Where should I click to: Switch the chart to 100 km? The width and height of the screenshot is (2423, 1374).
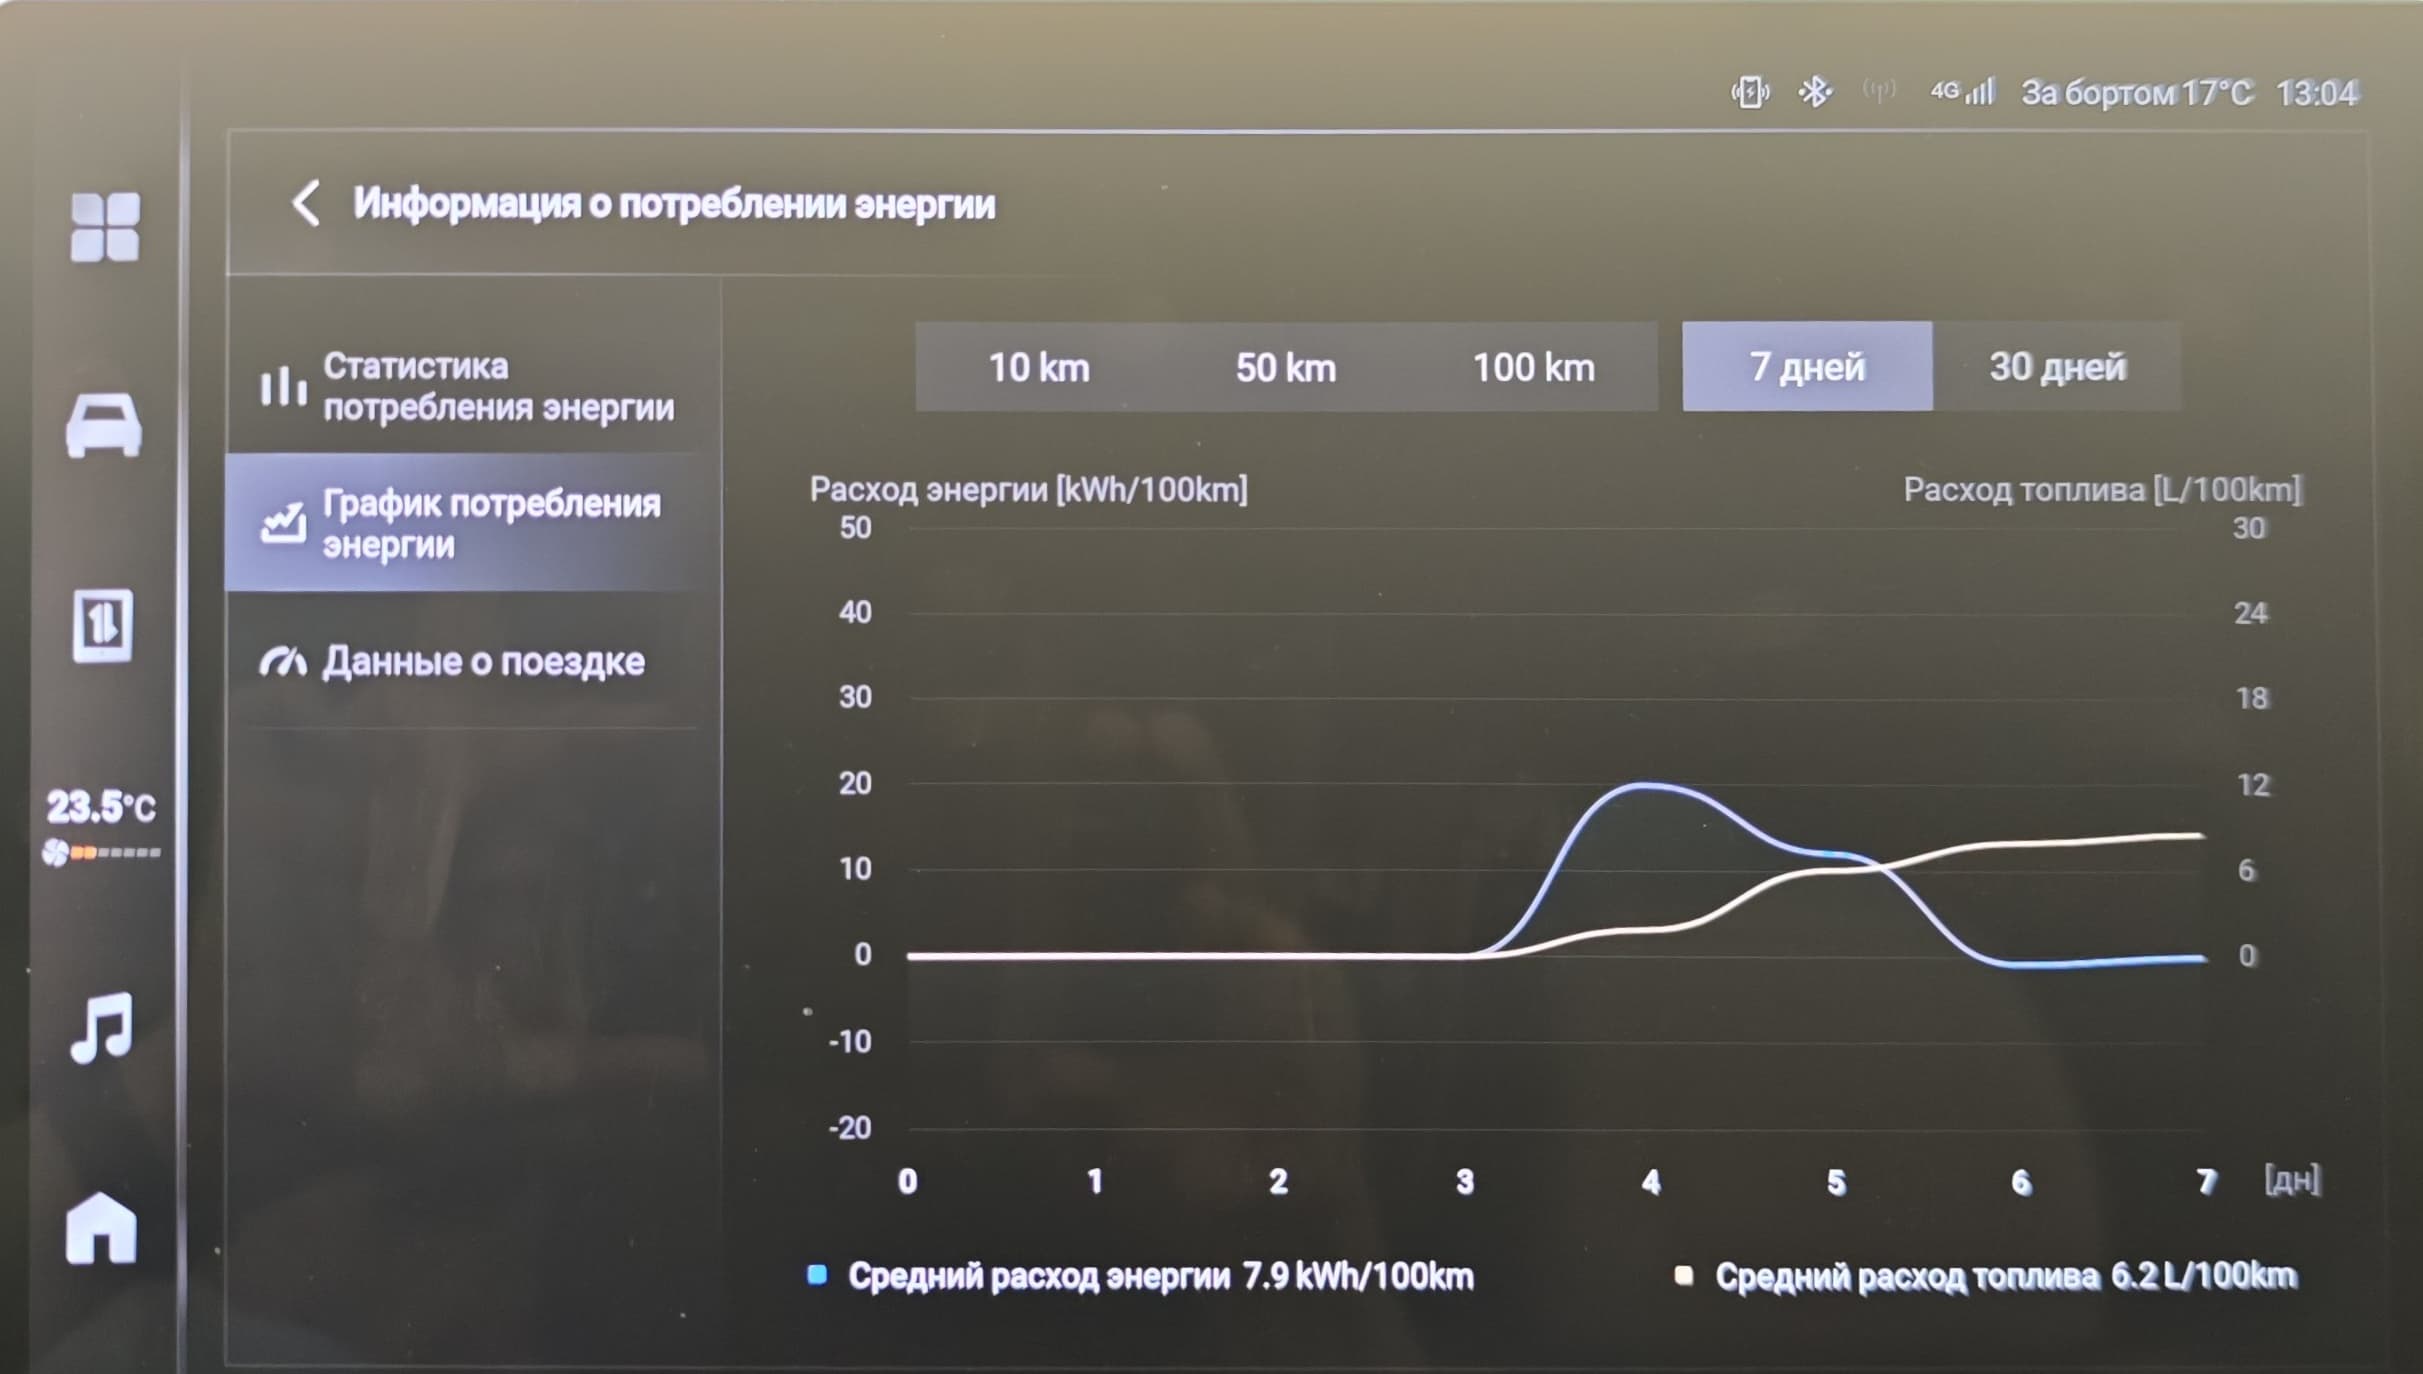point(1533,367)
